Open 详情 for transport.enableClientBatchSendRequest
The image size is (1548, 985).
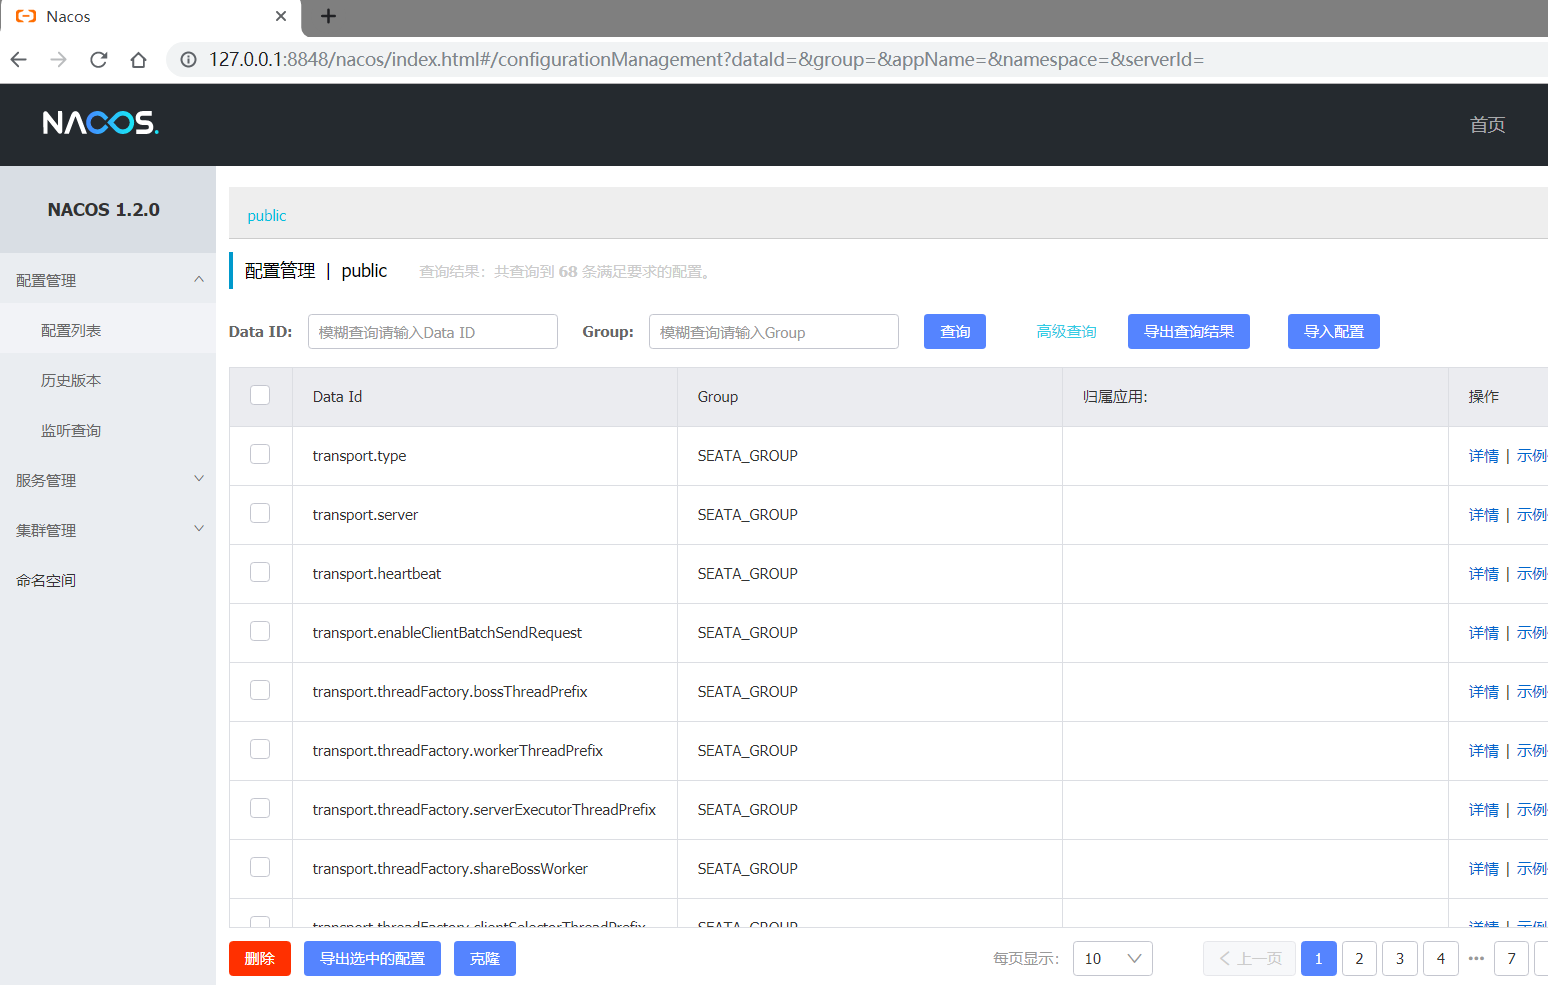click(1483, 633)
